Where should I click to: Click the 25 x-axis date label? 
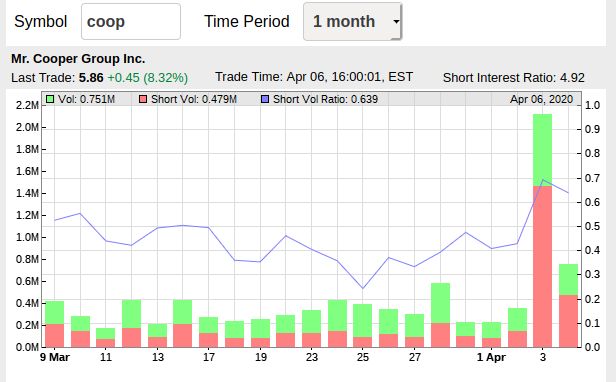(x=363, y=357)
